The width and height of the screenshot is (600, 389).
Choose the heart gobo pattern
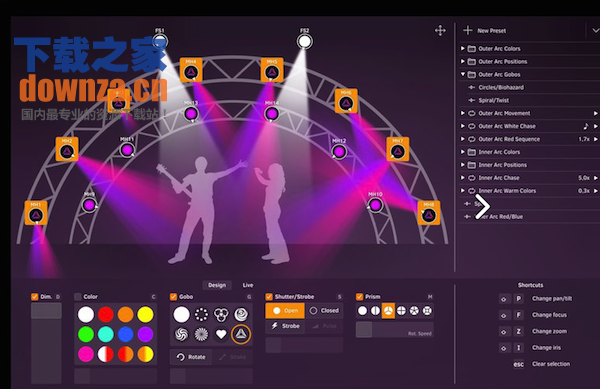[221, 334]
